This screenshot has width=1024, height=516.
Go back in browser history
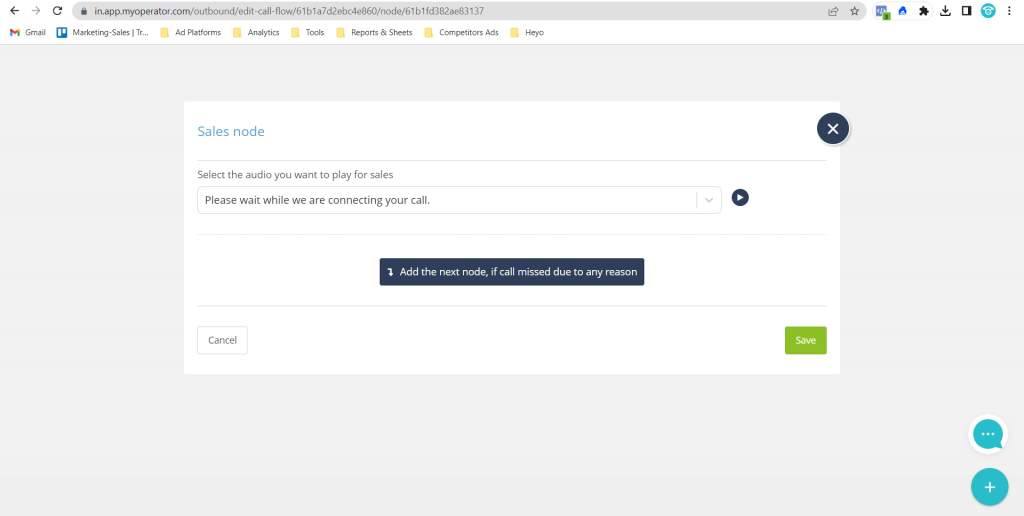click(x=14, y=11)
